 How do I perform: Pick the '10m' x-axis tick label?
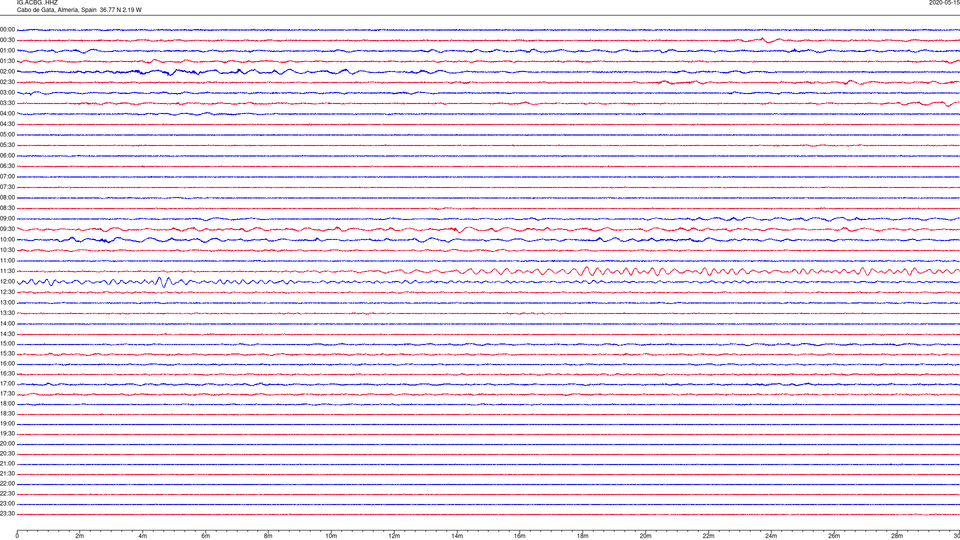pyautogui.click(x=331, y=536)
